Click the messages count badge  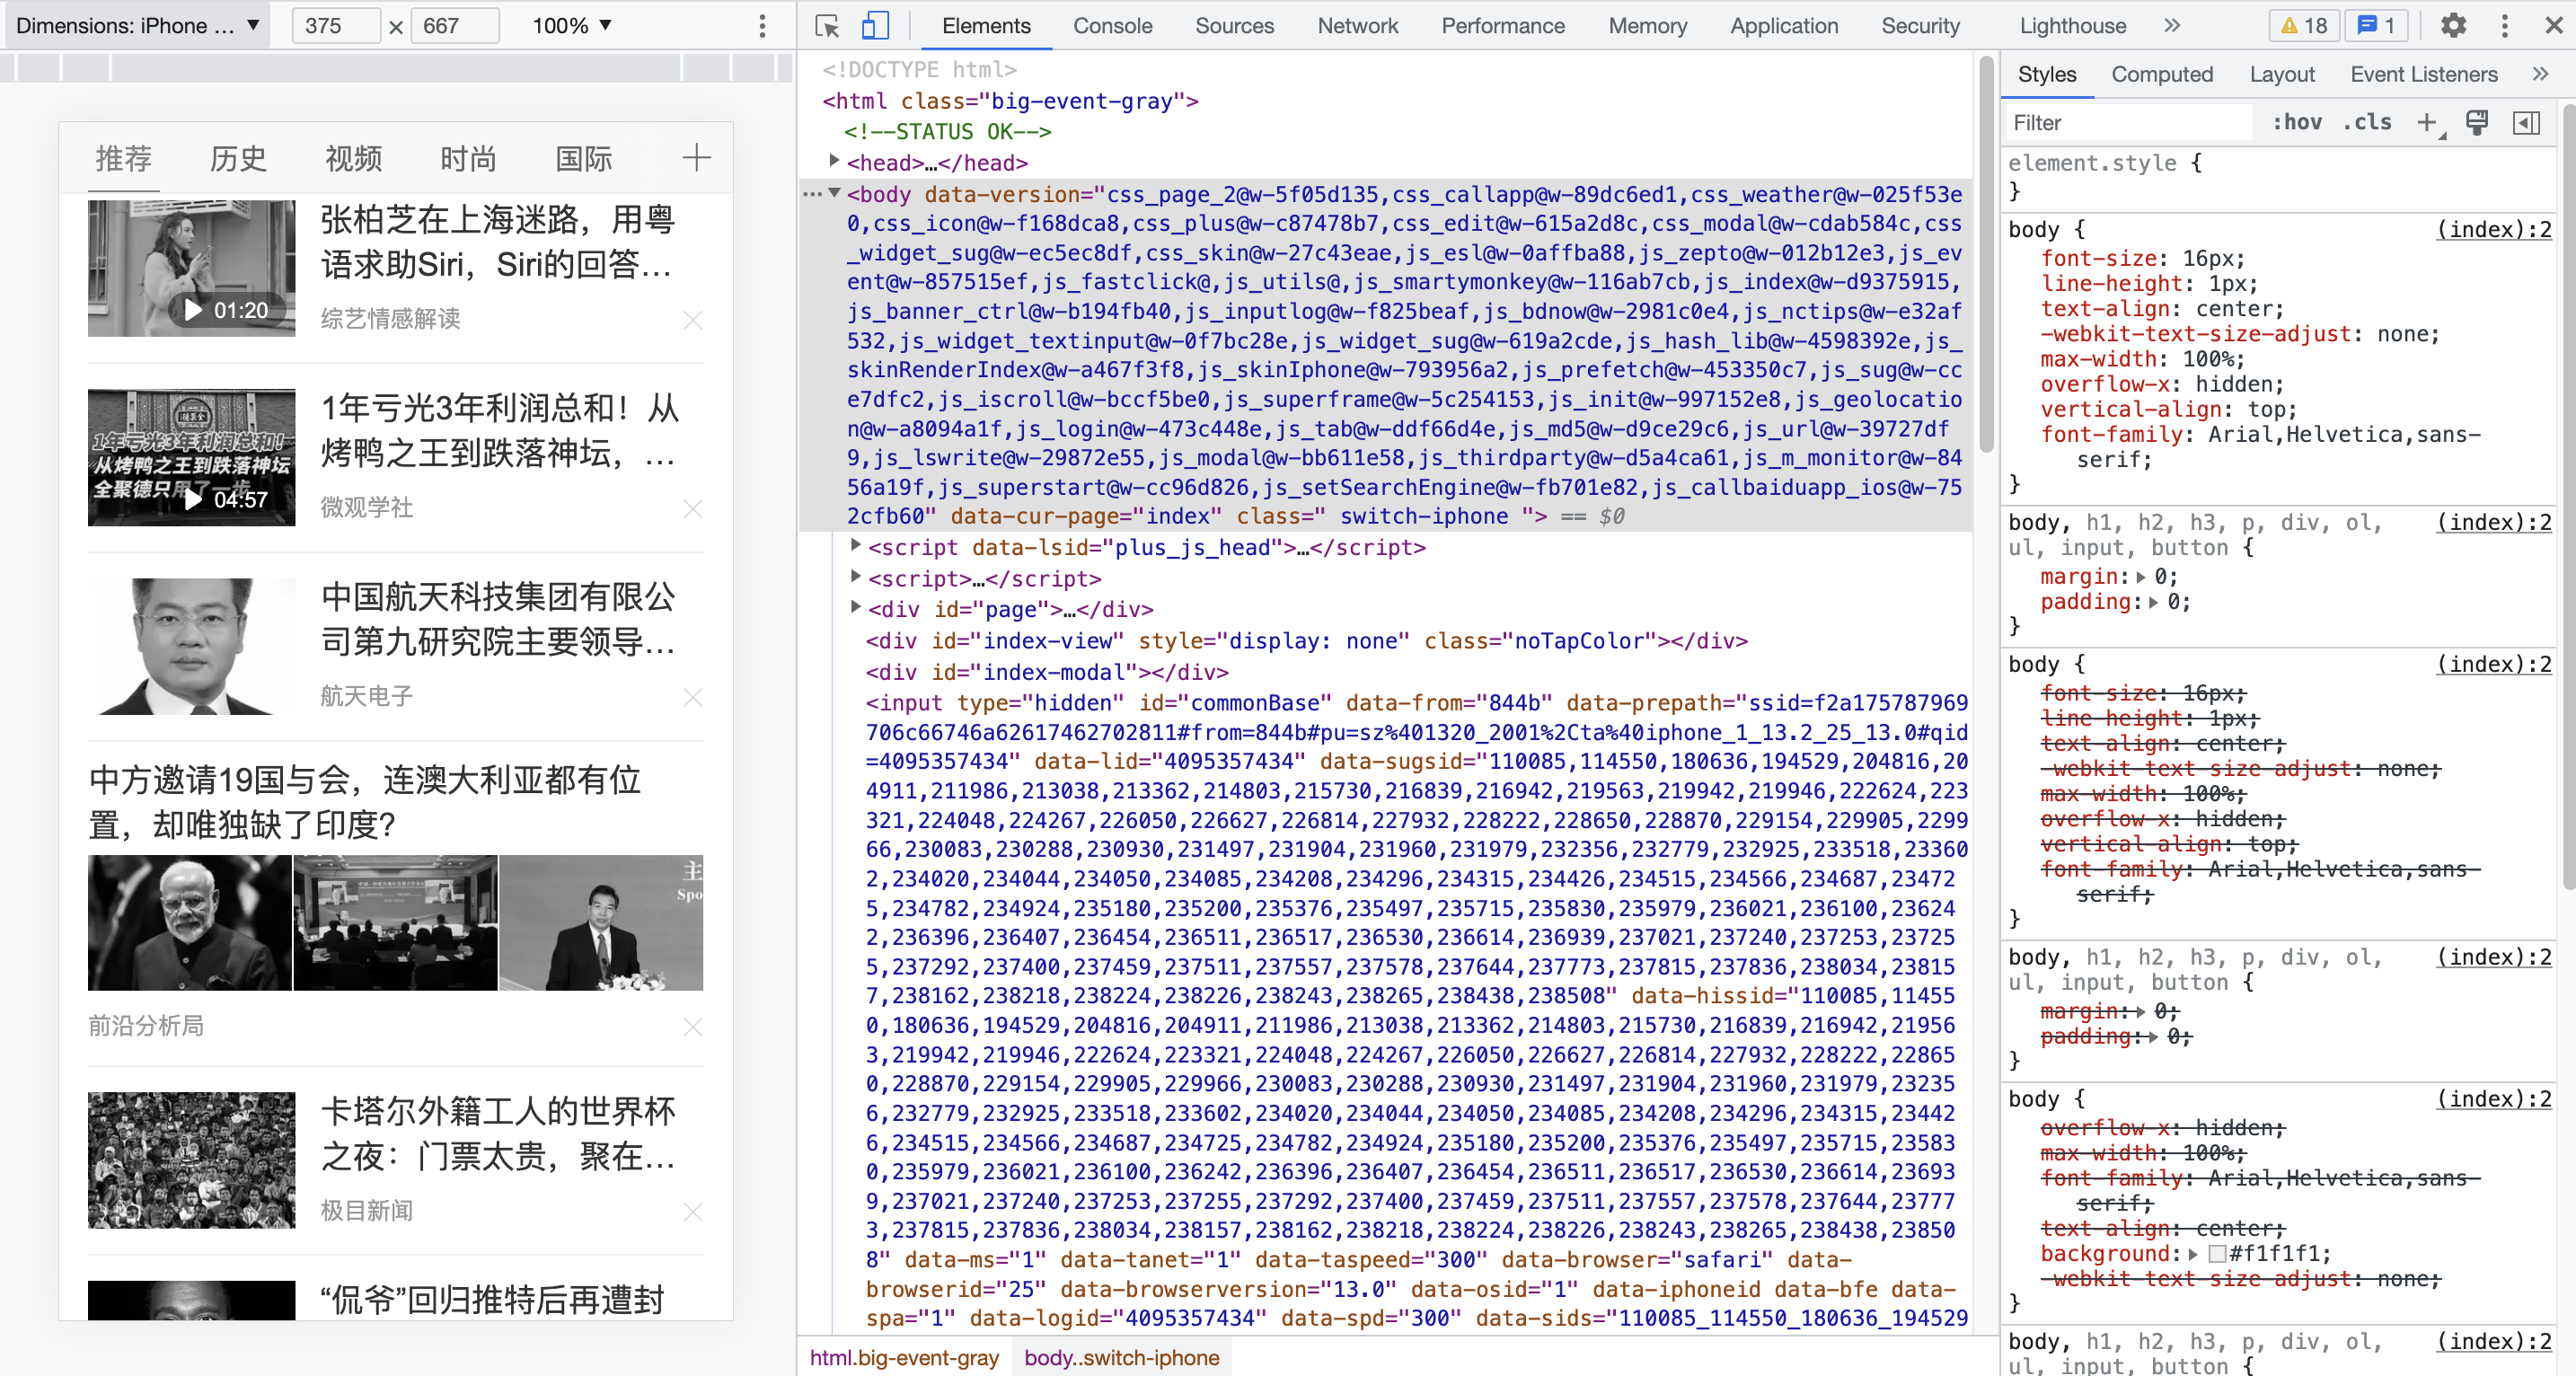[x=2376, y=26]
